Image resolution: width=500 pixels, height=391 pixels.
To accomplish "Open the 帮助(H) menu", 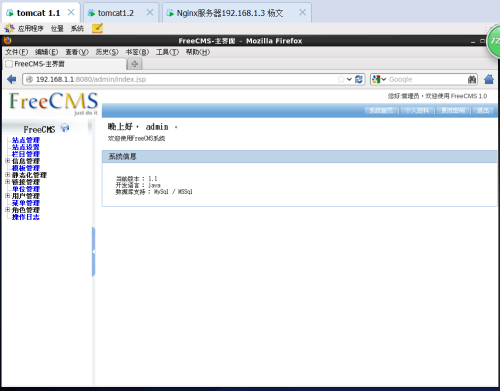I will (198, 52).
